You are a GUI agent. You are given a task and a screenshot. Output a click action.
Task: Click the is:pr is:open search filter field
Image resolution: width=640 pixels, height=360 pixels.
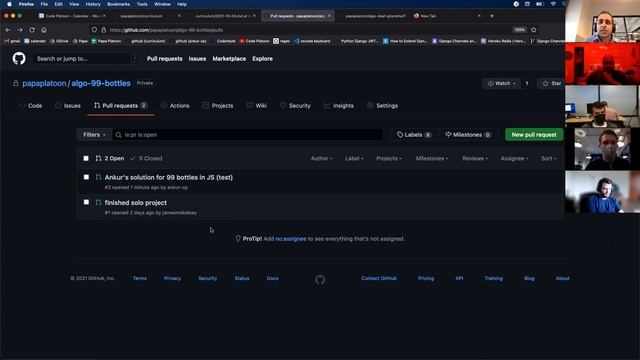[x=248, y=135]
